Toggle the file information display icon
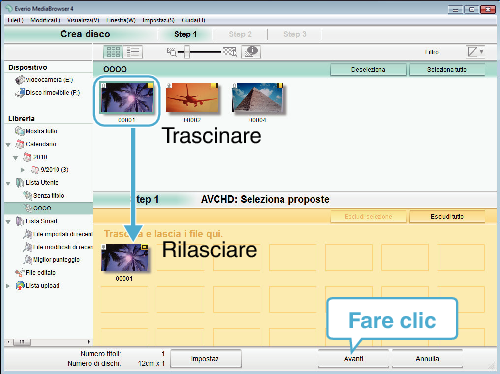This screenshot has height=374, width=500. [251, 52]
